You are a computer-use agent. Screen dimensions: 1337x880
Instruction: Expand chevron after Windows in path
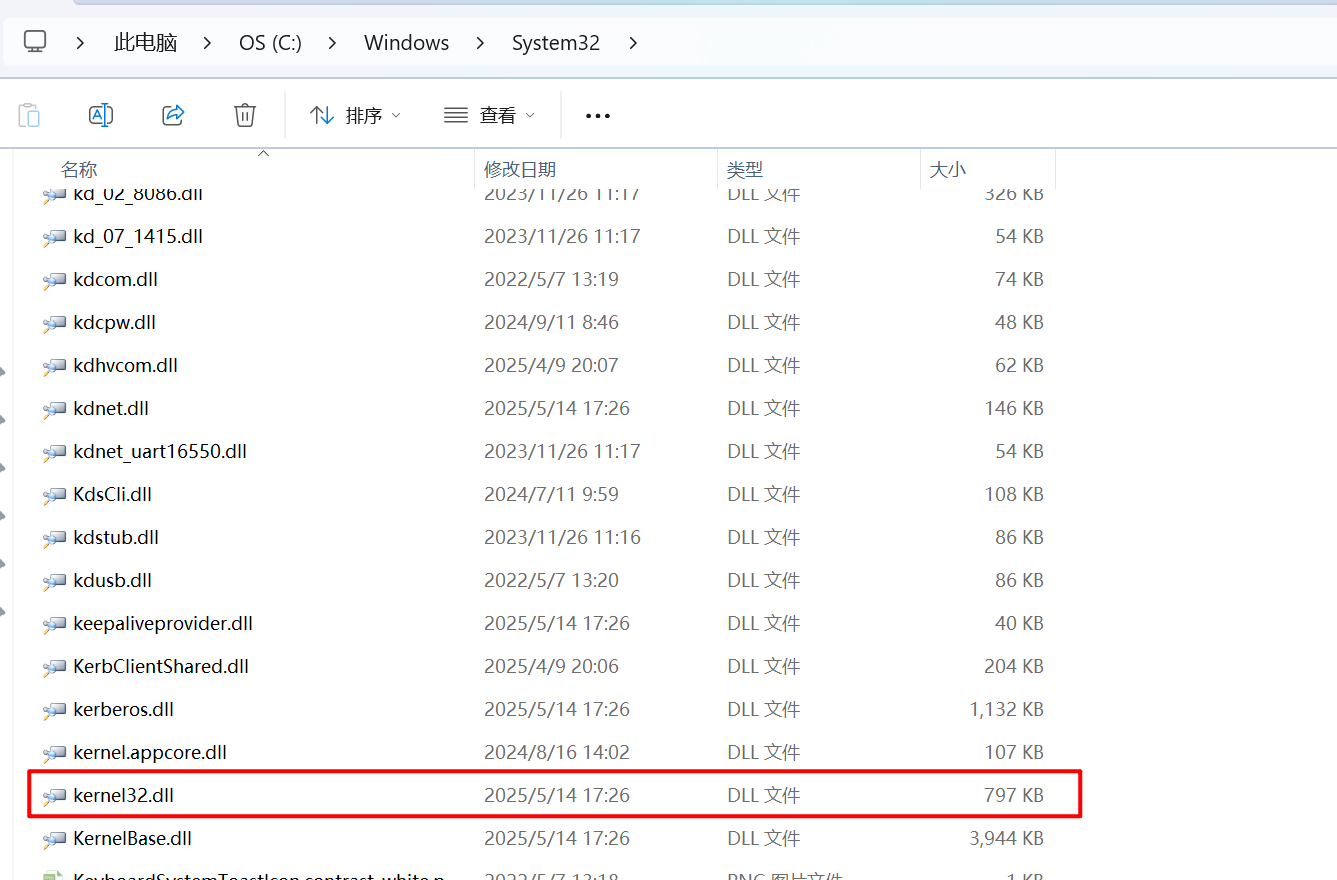(480, 43)
